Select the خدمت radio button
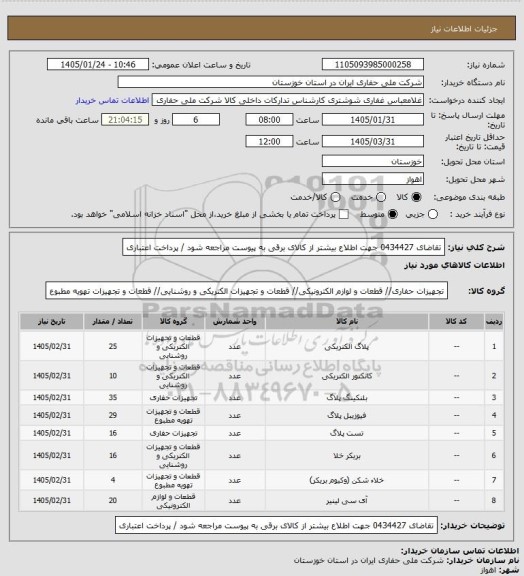 (x=381, y=197)
